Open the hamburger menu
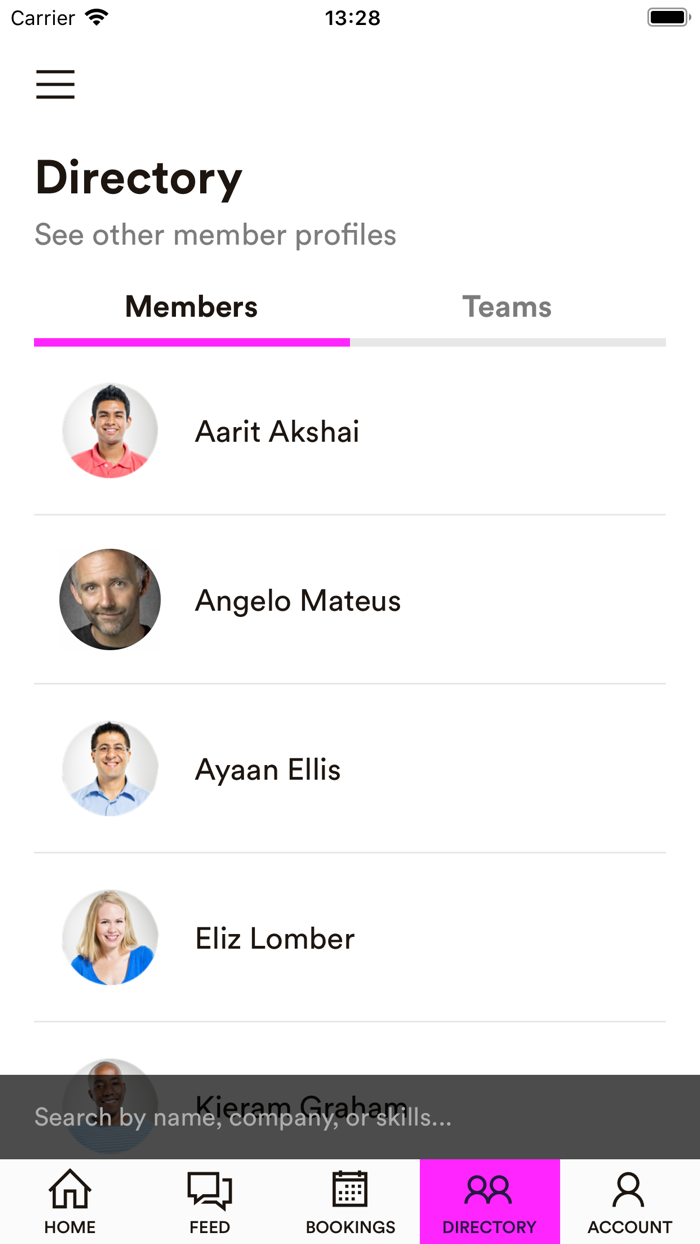The width and height of the screenshot is (700, 1244). coord(55,84)
